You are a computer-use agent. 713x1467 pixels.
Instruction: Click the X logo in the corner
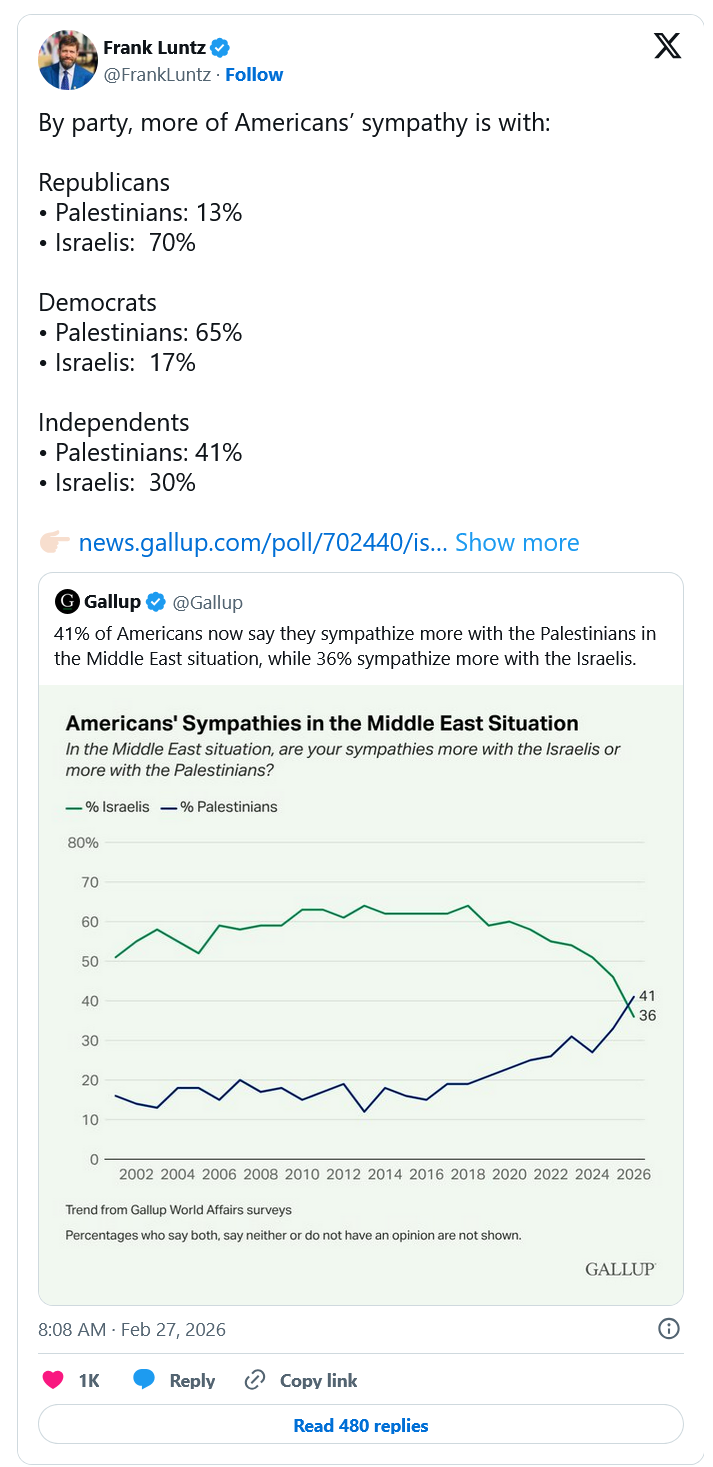coord(668,45)
